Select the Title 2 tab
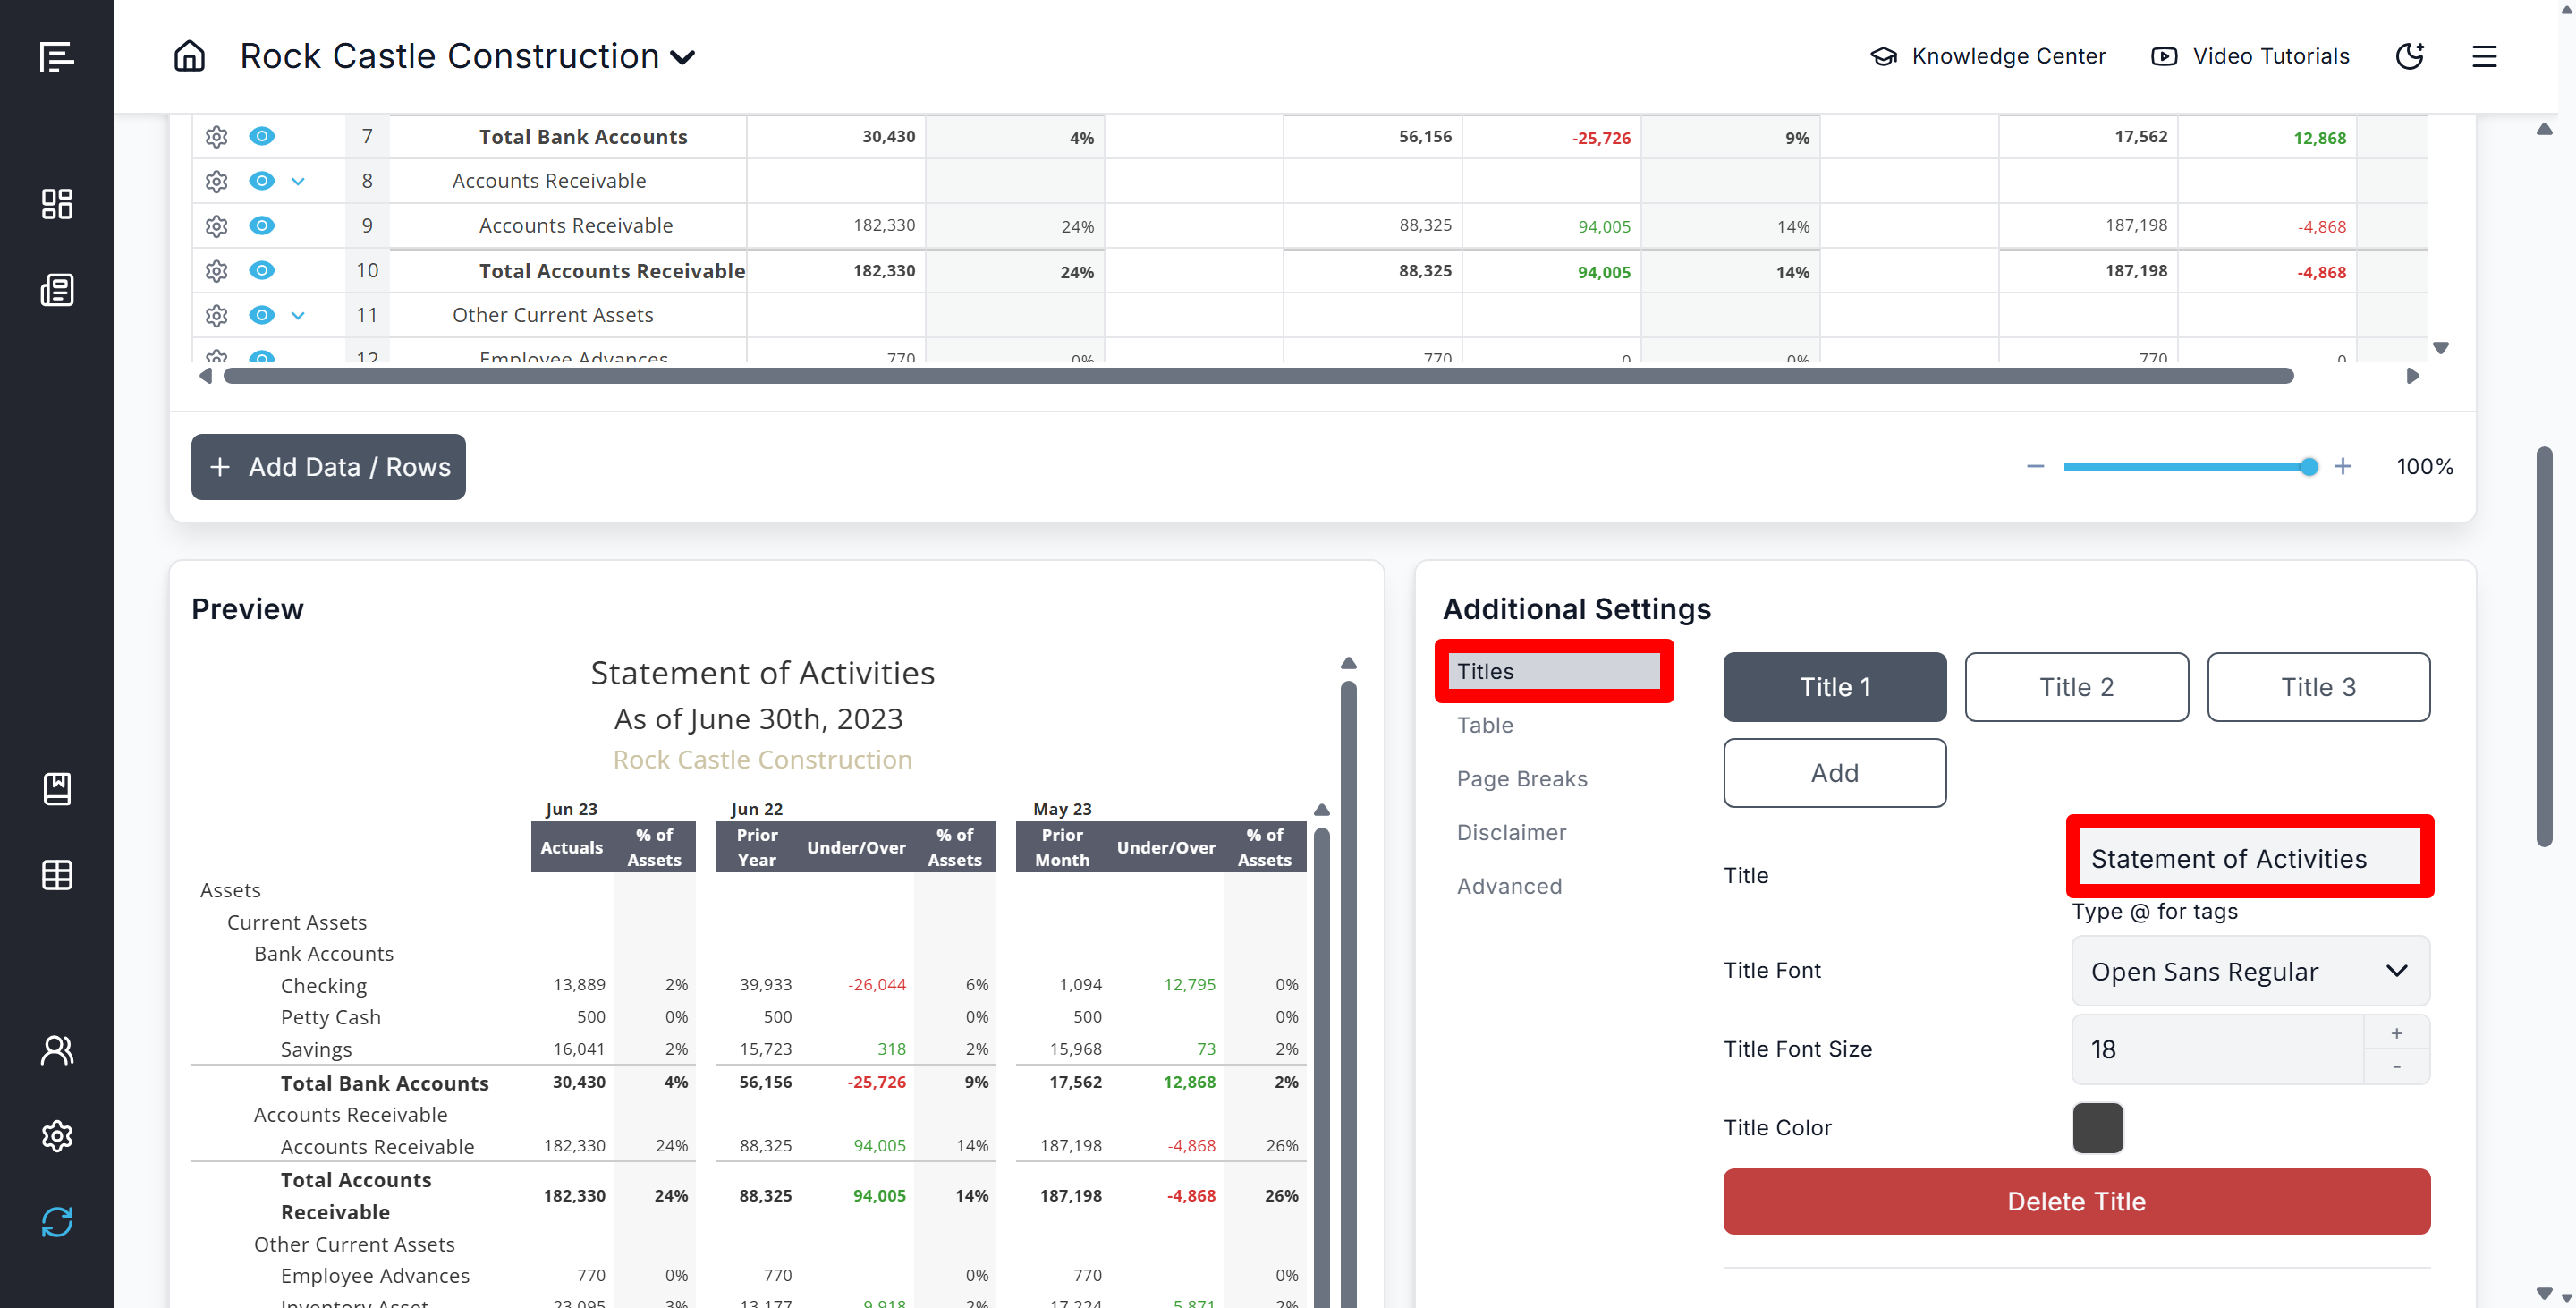Image resolution: width=2576 pixels, height=1308 pixels. coord(2076,687)
